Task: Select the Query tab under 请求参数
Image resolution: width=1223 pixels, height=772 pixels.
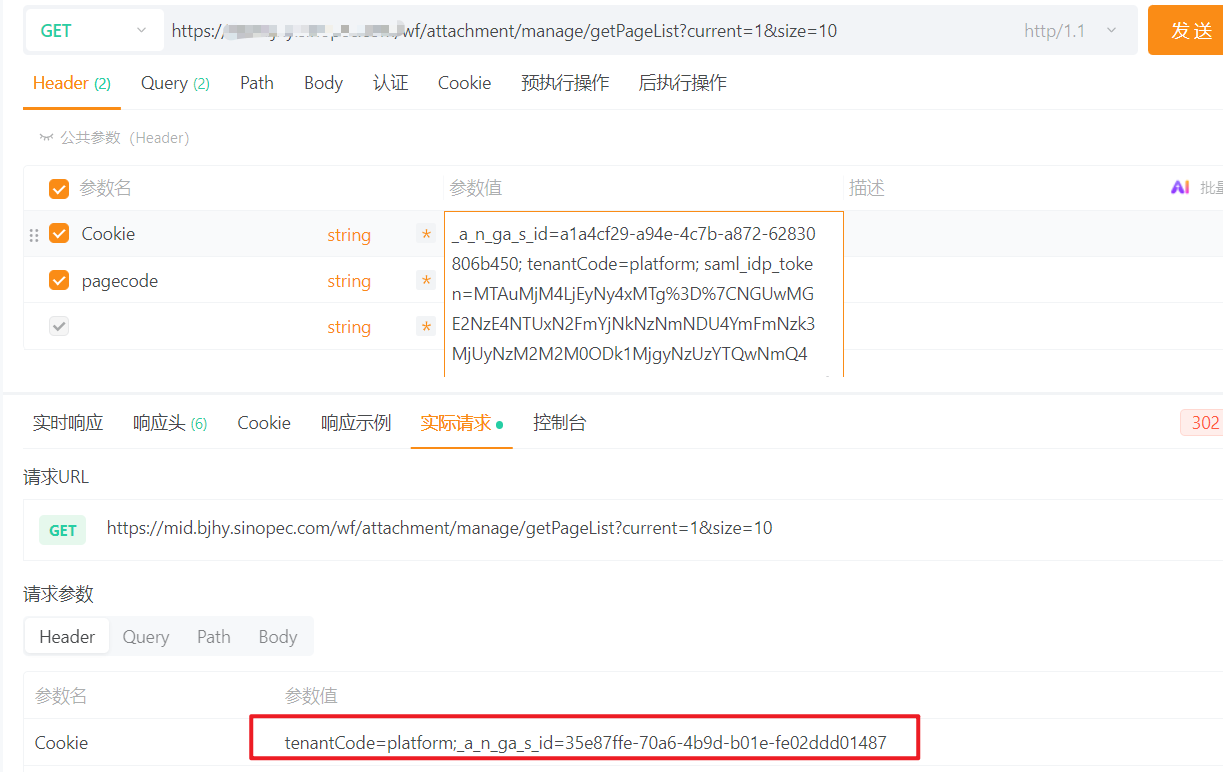Action: [x=146, y=637]
